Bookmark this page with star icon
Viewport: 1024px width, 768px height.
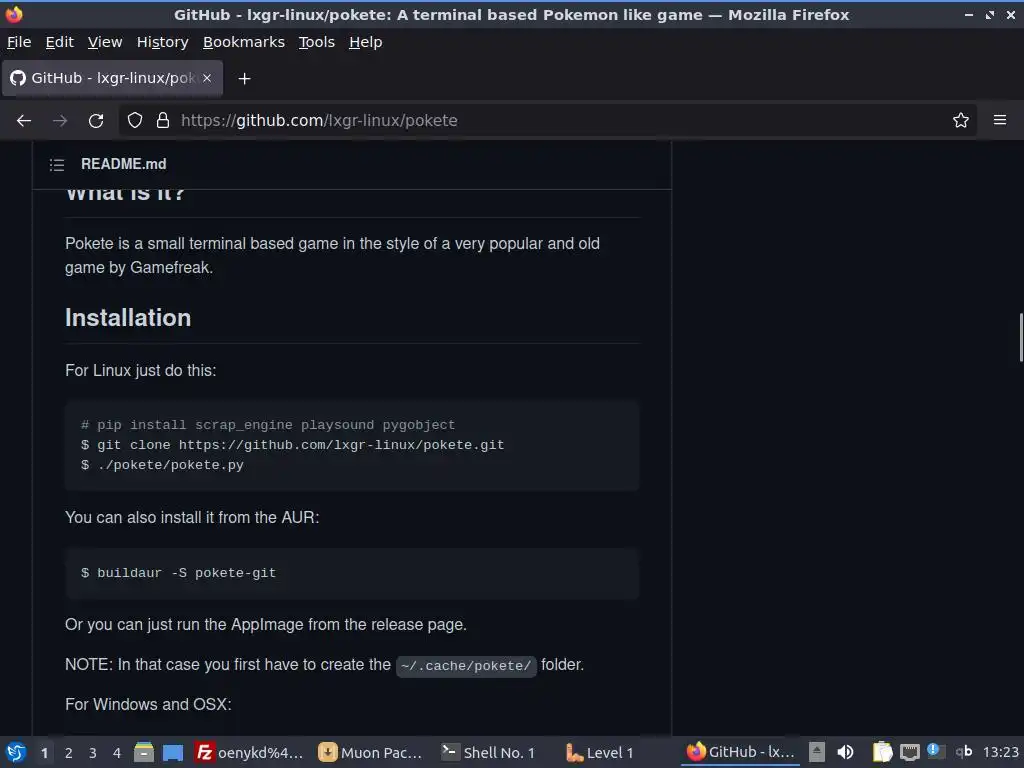[961, 120]
